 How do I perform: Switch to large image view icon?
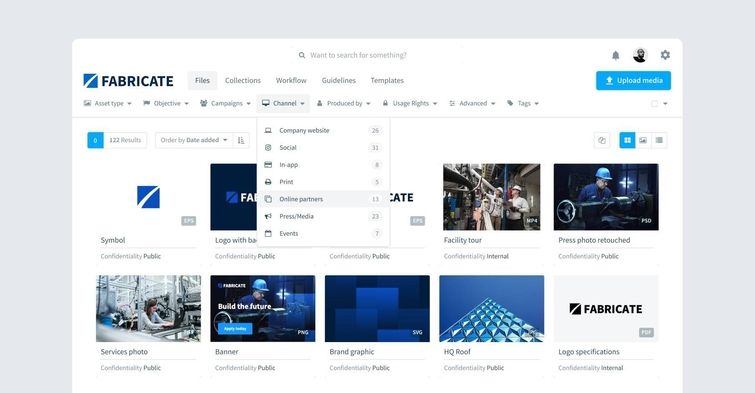pos(643,140)
